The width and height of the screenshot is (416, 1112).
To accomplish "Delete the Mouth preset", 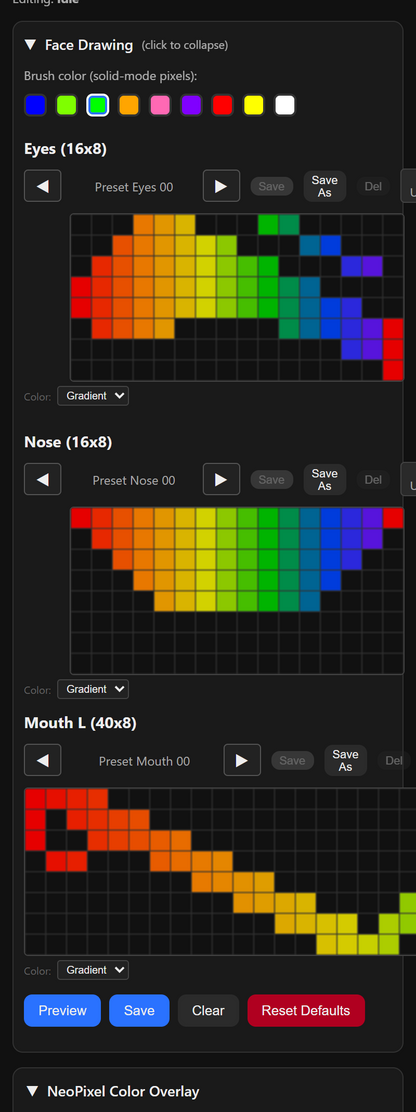I will [394, 761].
